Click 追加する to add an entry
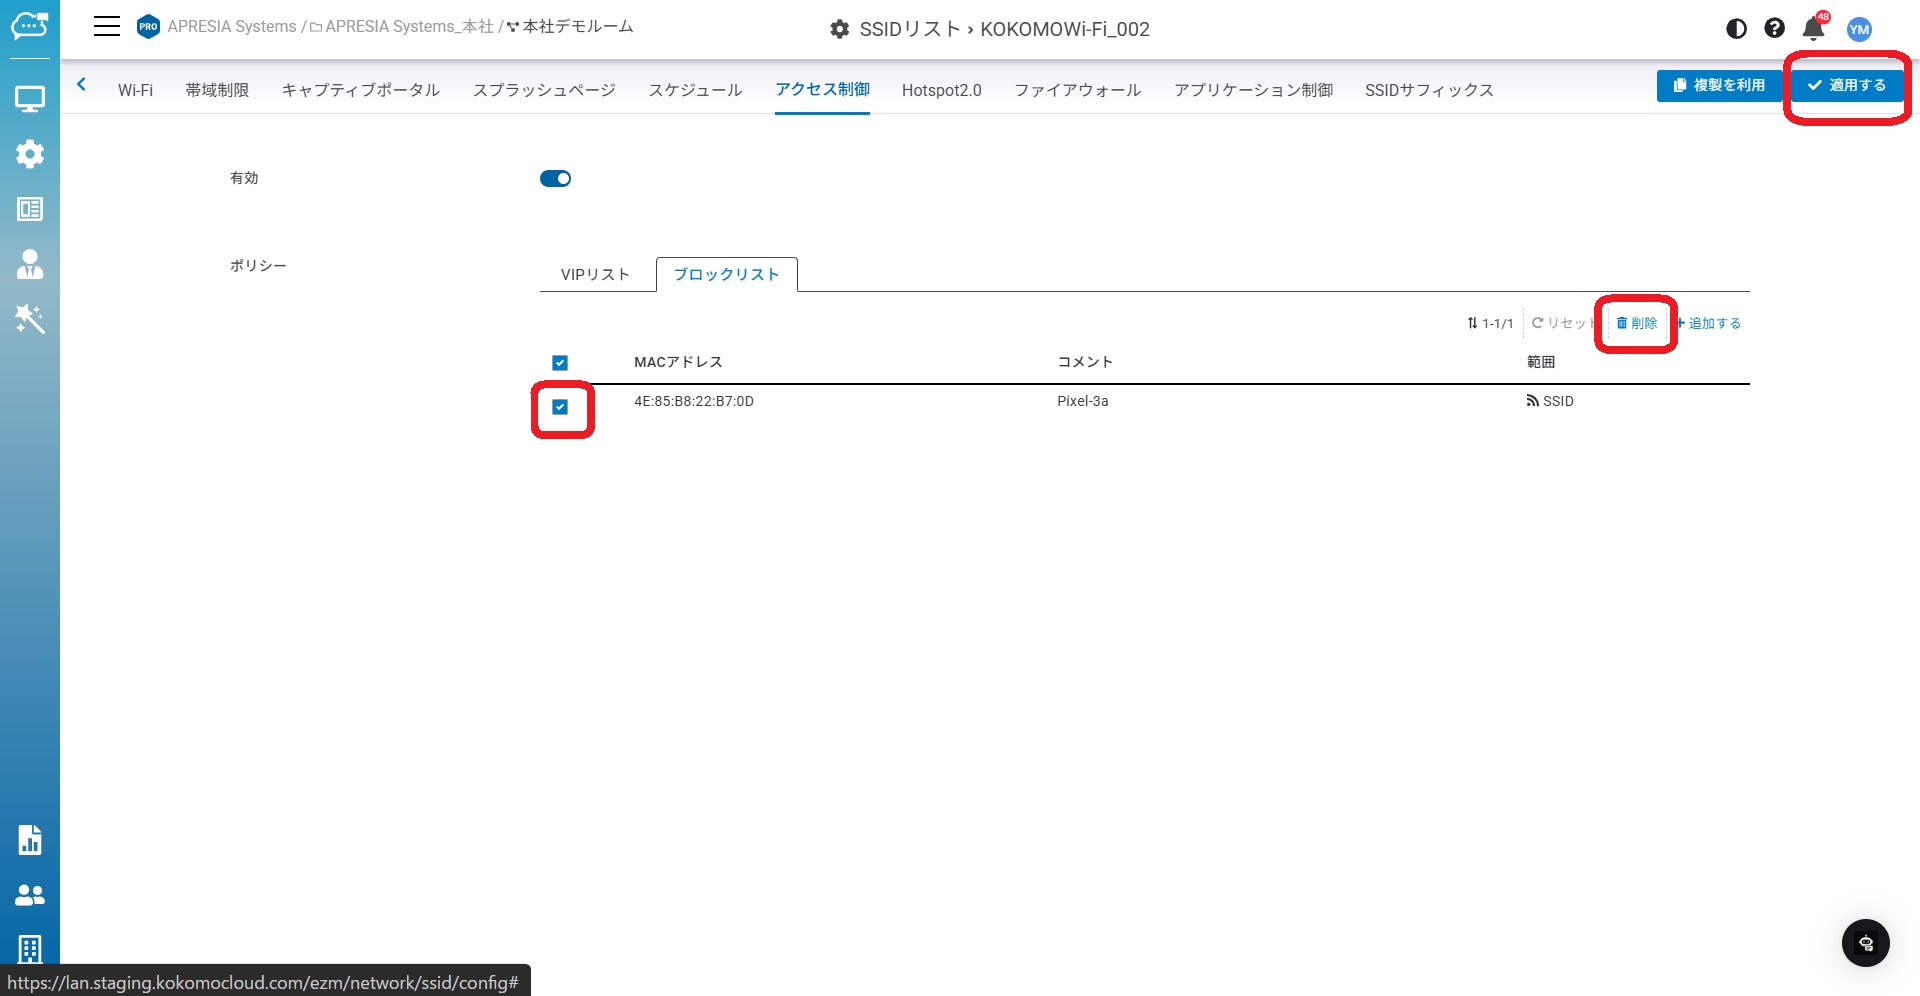Viewport: 1920px width, 996px height. click(x=1709, y=323)
